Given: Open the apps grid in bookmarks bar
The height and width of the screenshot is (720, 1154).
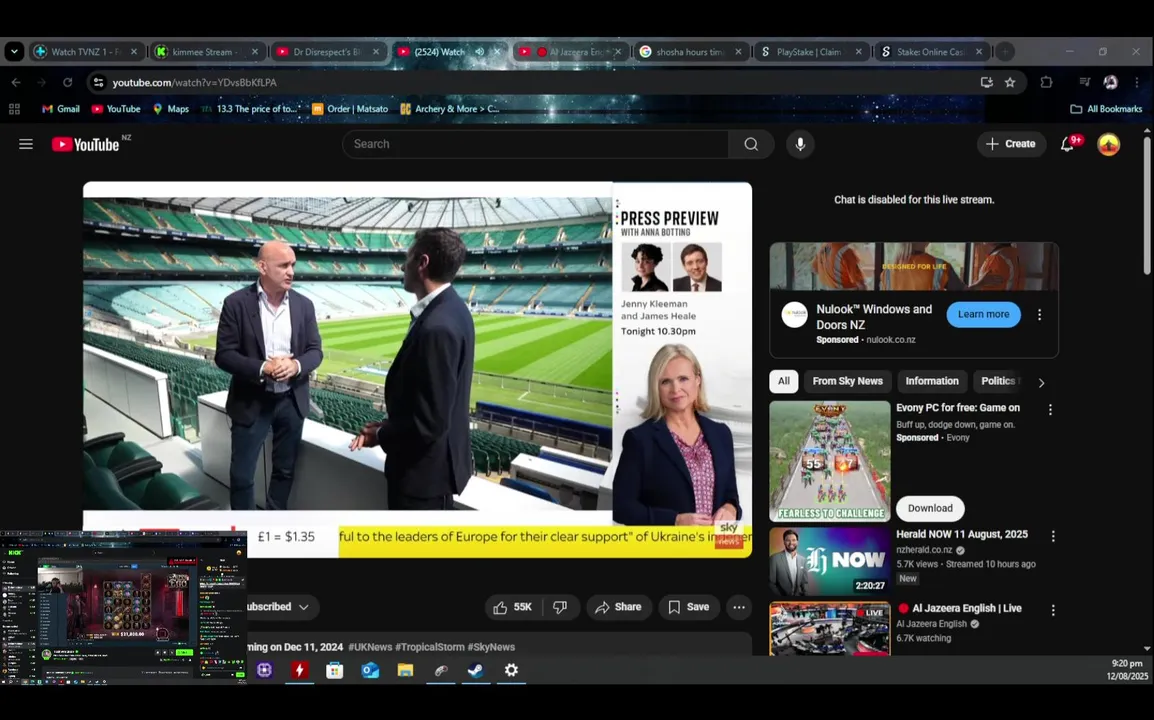Looking at the screenshot, I should (x=14, y=109).
